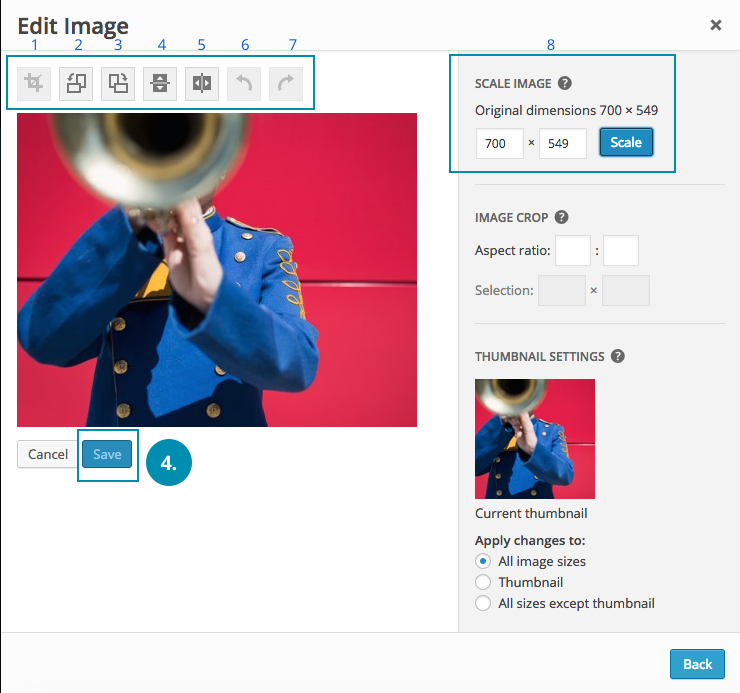Go Back from the editor

[x=697, y=664]
